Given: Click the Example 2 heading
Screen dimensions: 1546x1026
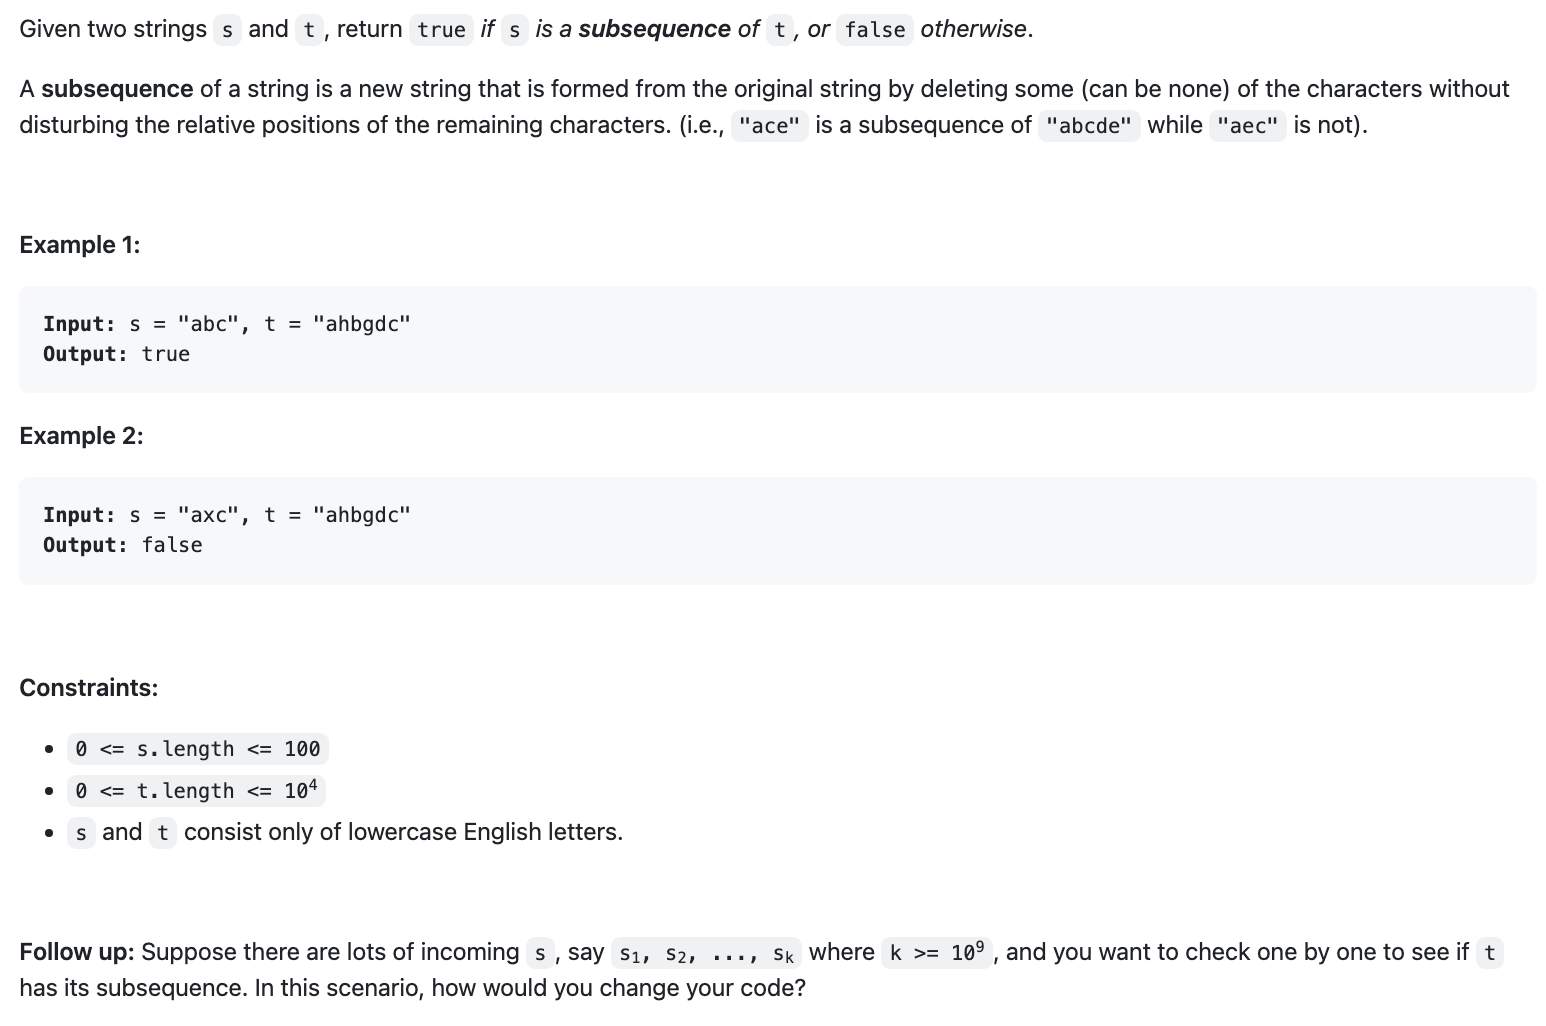Looking at the screenshot, I should (81, 436).
